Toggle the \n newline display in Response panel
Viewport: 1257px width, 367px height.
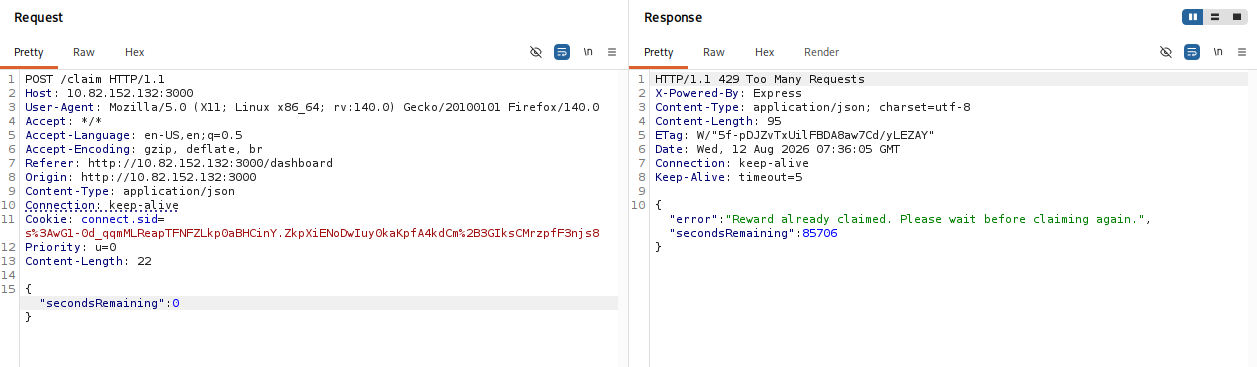tap(1218, 52)
